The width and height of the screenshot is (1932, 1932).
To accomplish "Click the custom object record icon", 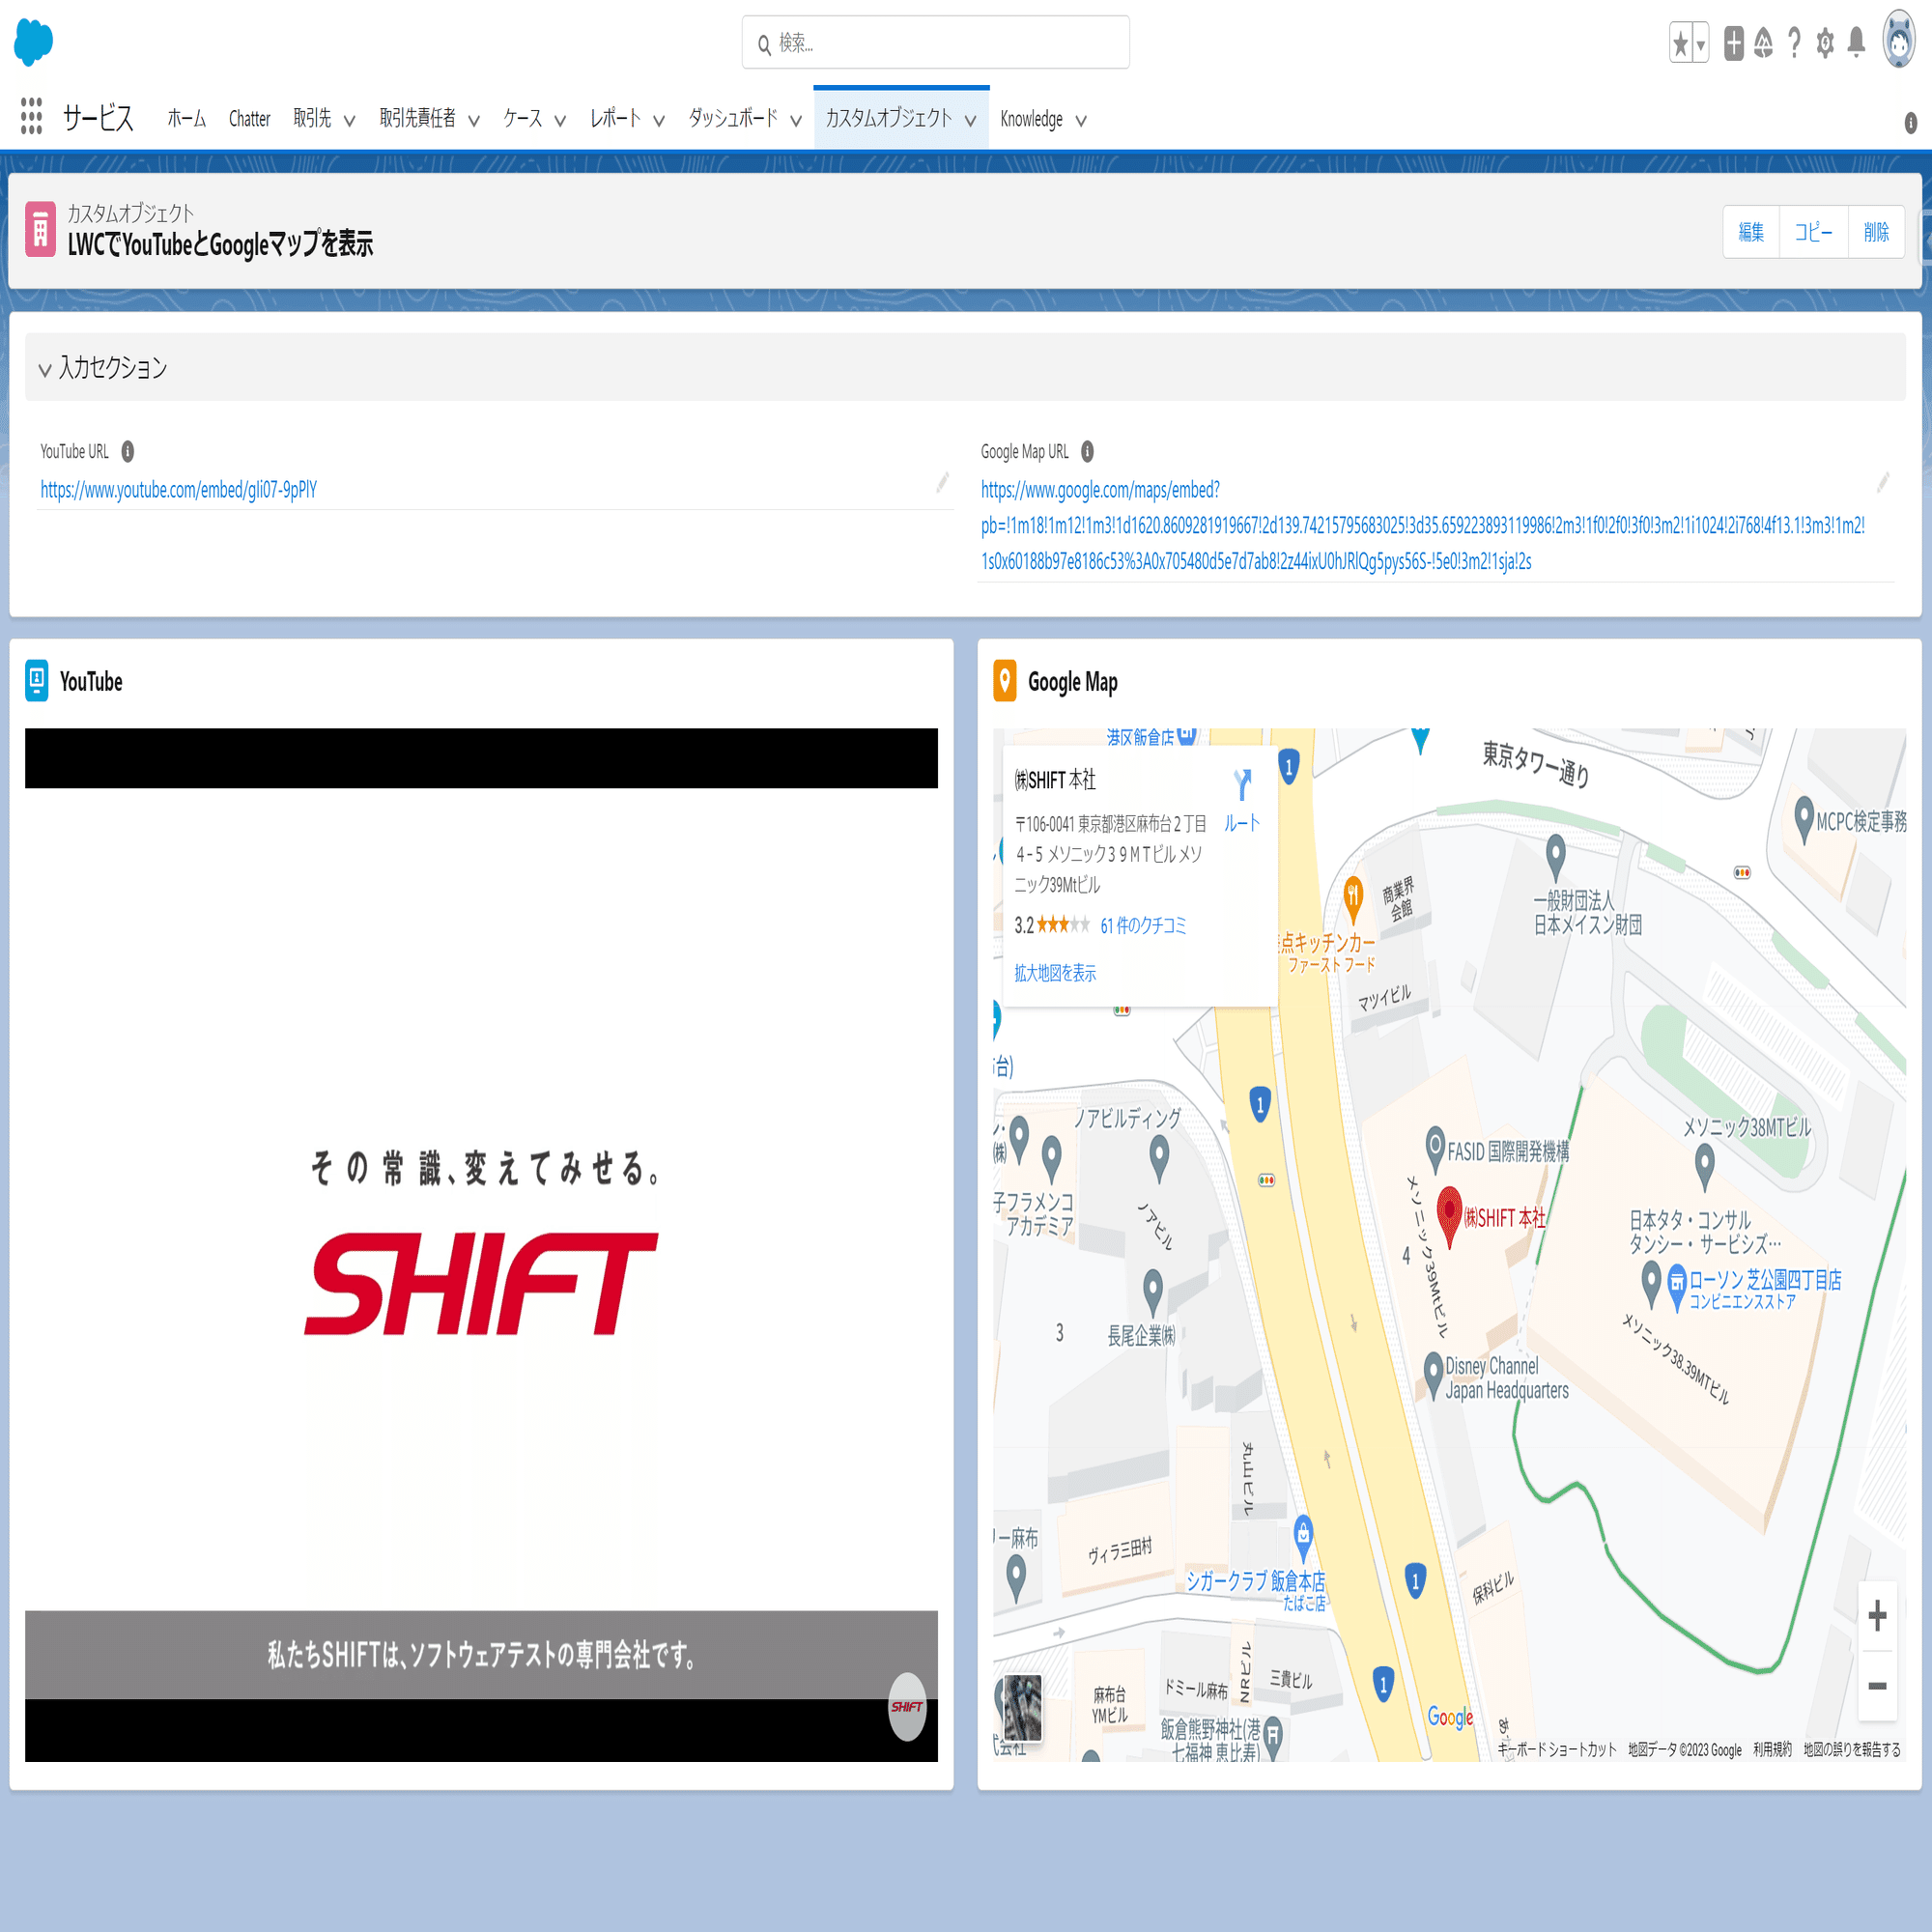I will [x=40, y=230].
